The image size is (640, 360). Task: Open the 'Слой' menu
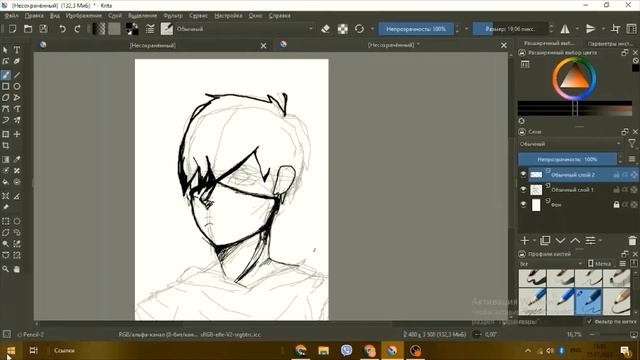[x=115, y=16]
